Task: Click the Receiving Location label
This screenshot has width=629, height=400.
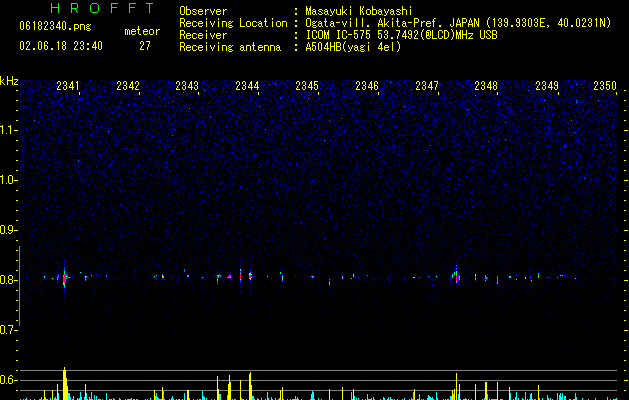Action: point(233,23)
